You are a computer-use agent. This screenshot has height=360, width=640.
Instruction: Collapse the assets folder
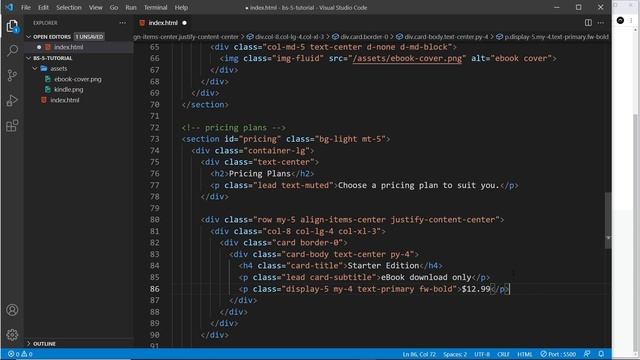click(59, 69)
